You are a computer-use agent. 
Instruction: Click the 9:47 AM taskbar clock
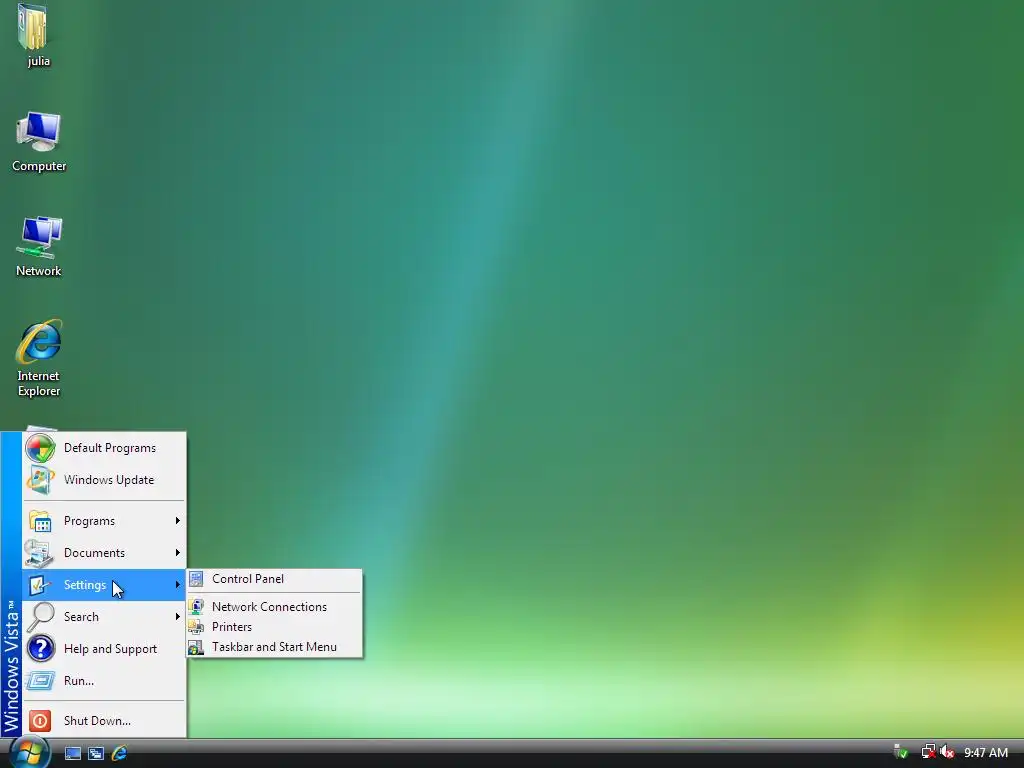click(986, 753)
